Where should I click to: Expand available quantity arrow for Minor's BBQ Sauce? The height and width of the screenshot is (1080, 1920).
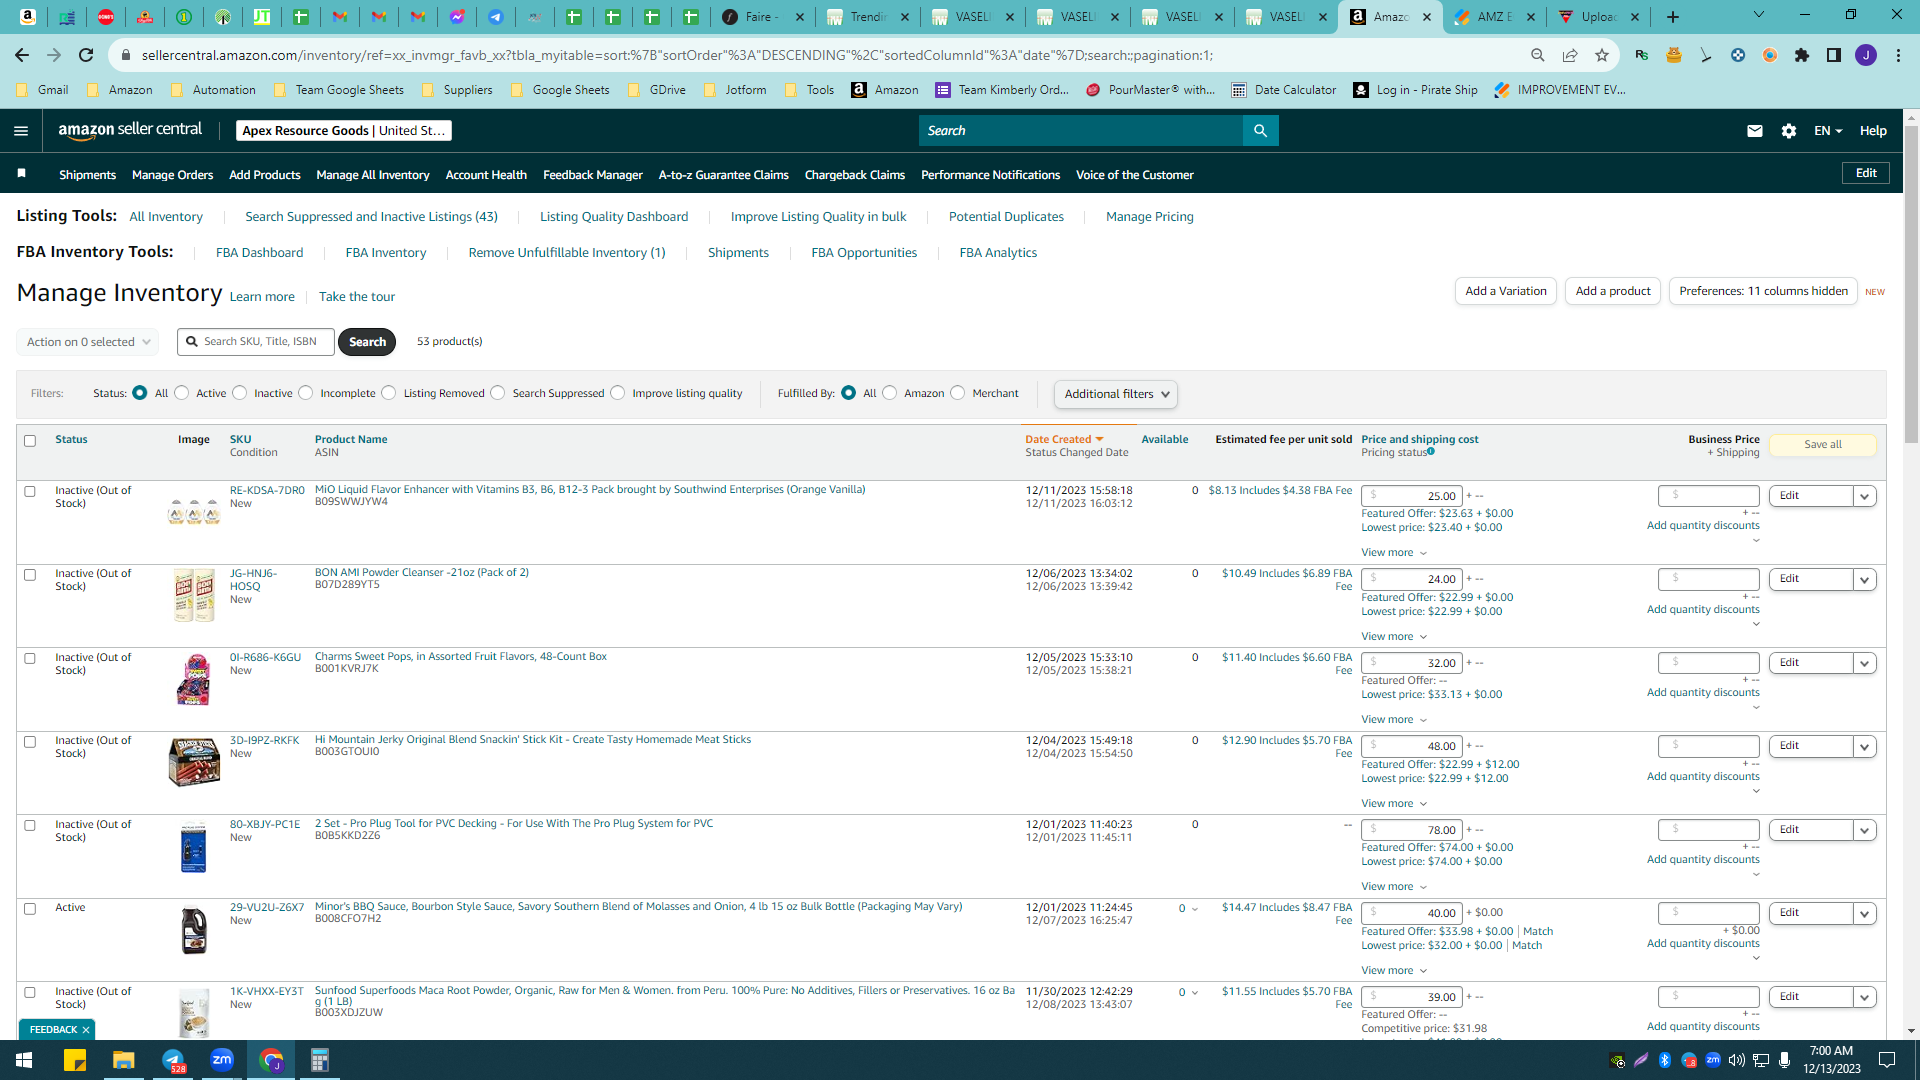1195,909
